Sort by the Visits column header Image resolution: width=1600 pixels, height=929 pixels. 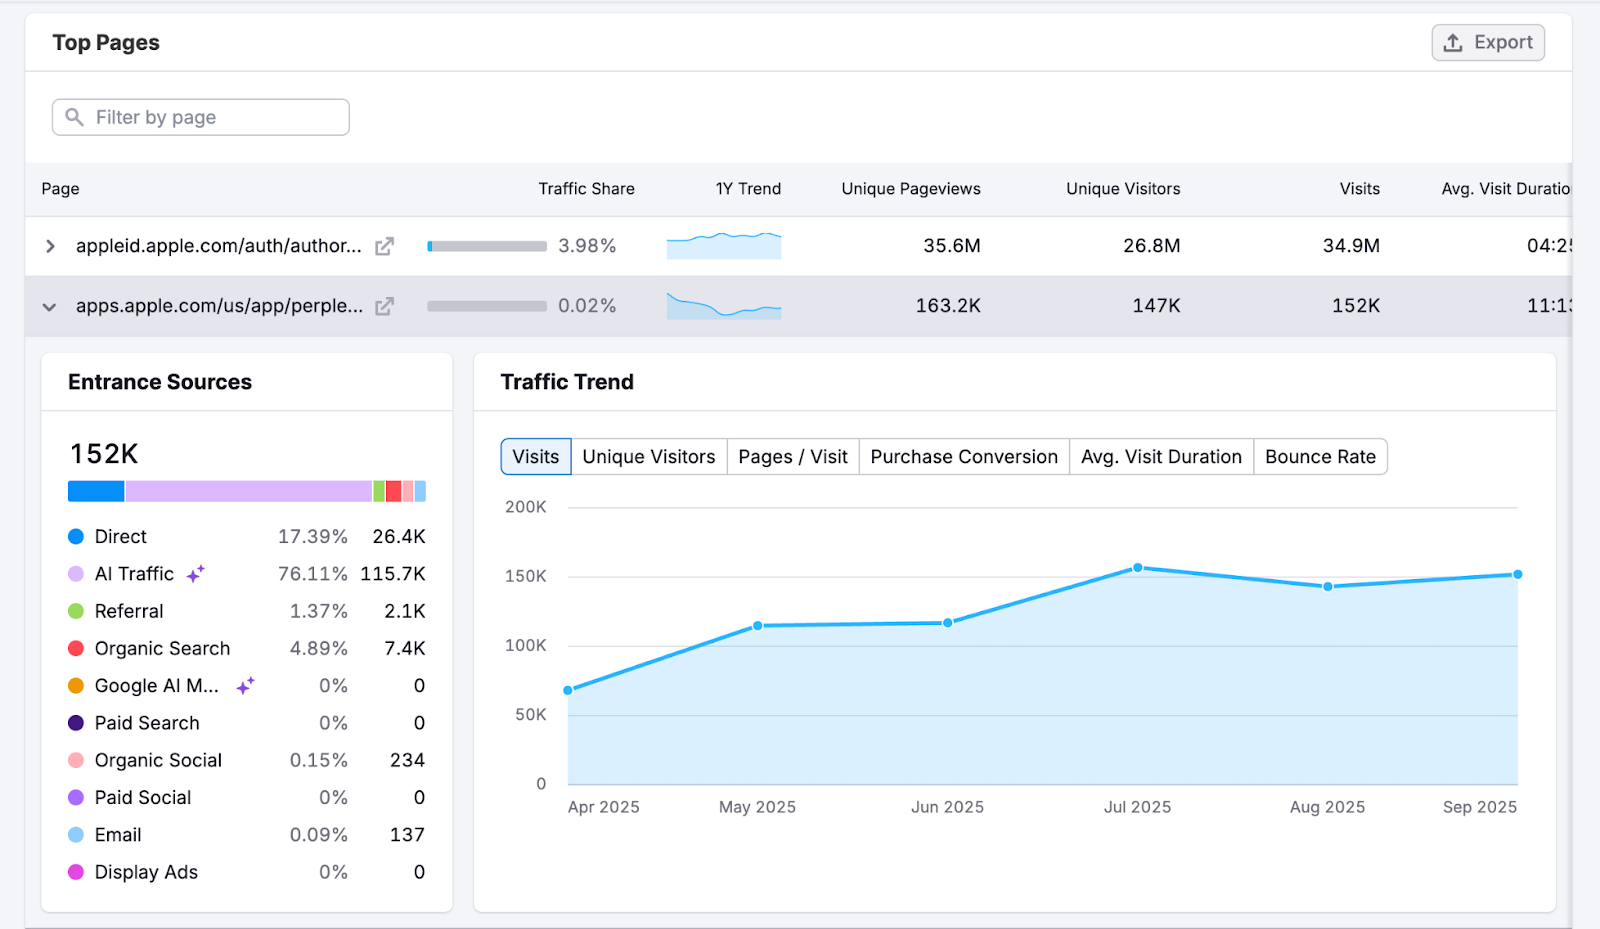[x=1359, y=188]
